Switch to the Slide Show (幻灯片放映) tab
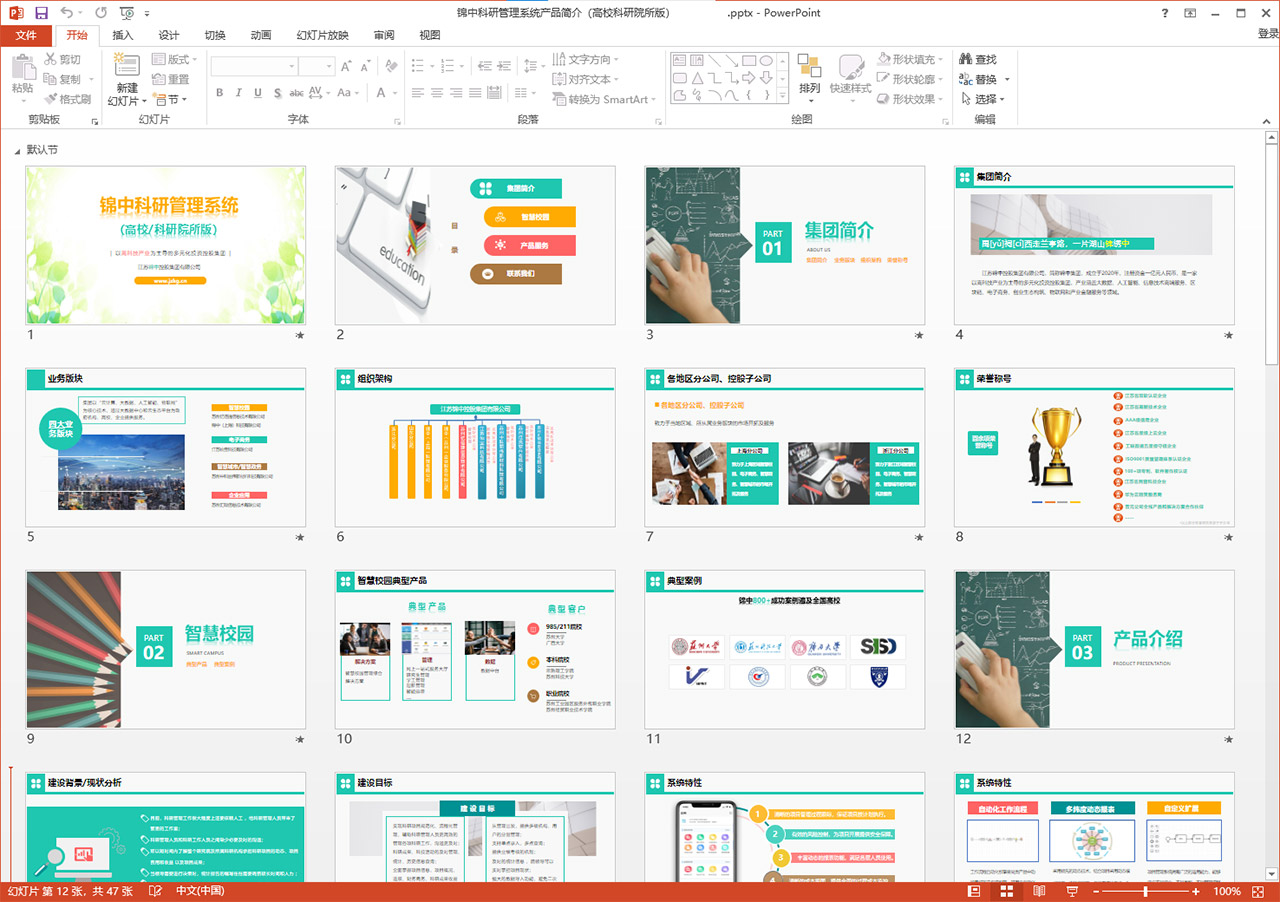 point(322,35)
